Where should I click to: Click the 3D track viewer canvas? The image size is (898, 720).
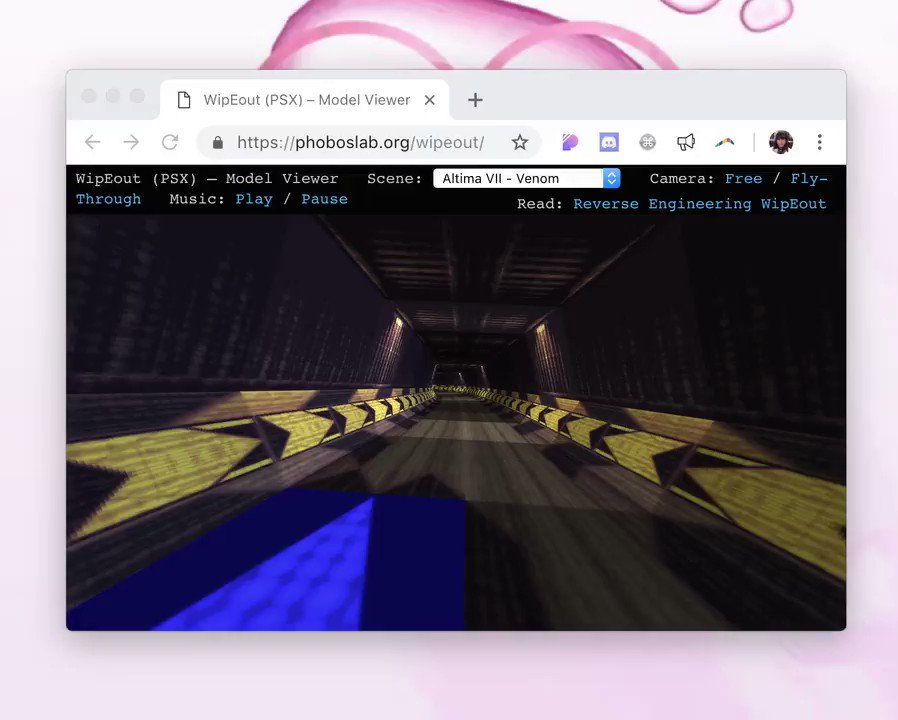pos(456,423)
